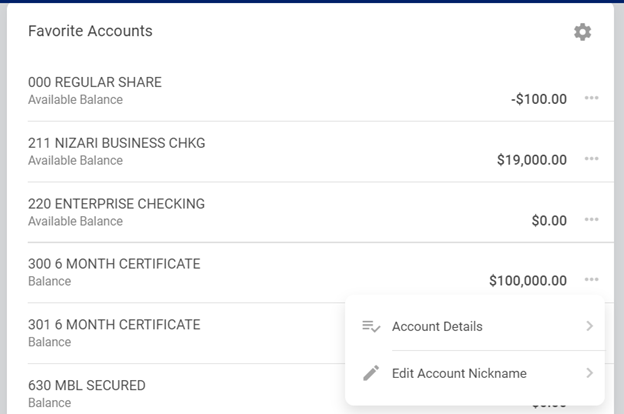Open the 211 NIZARI BUSINESS CHKG account
This screenshot has width=624, height=414.
(117, 143)
